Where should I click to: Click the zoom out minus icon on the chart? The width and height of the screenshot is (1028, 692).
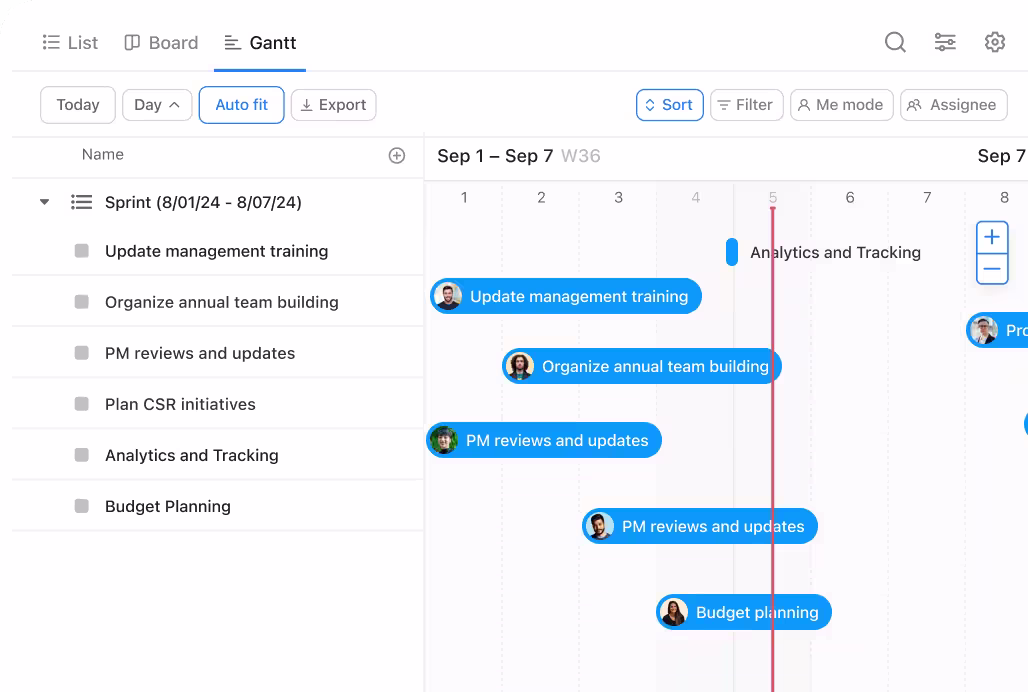click(991, 269)
